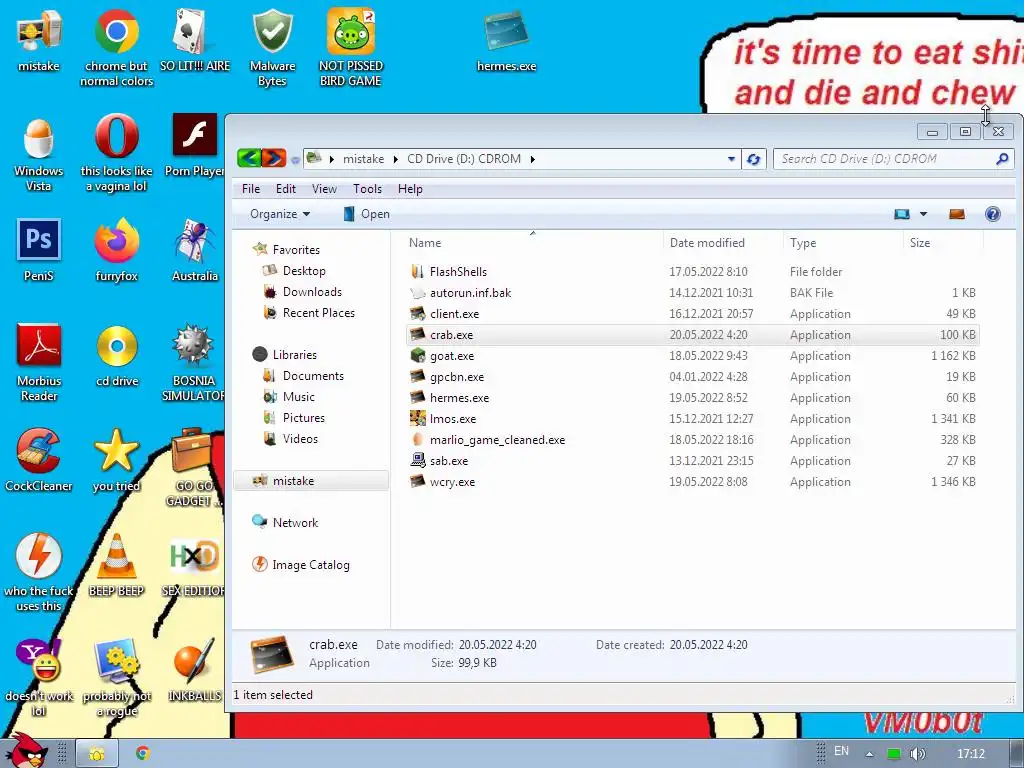Screen dimensions: 1024x768
Task: Click the Open toolbar button
Action: (366, 214)
